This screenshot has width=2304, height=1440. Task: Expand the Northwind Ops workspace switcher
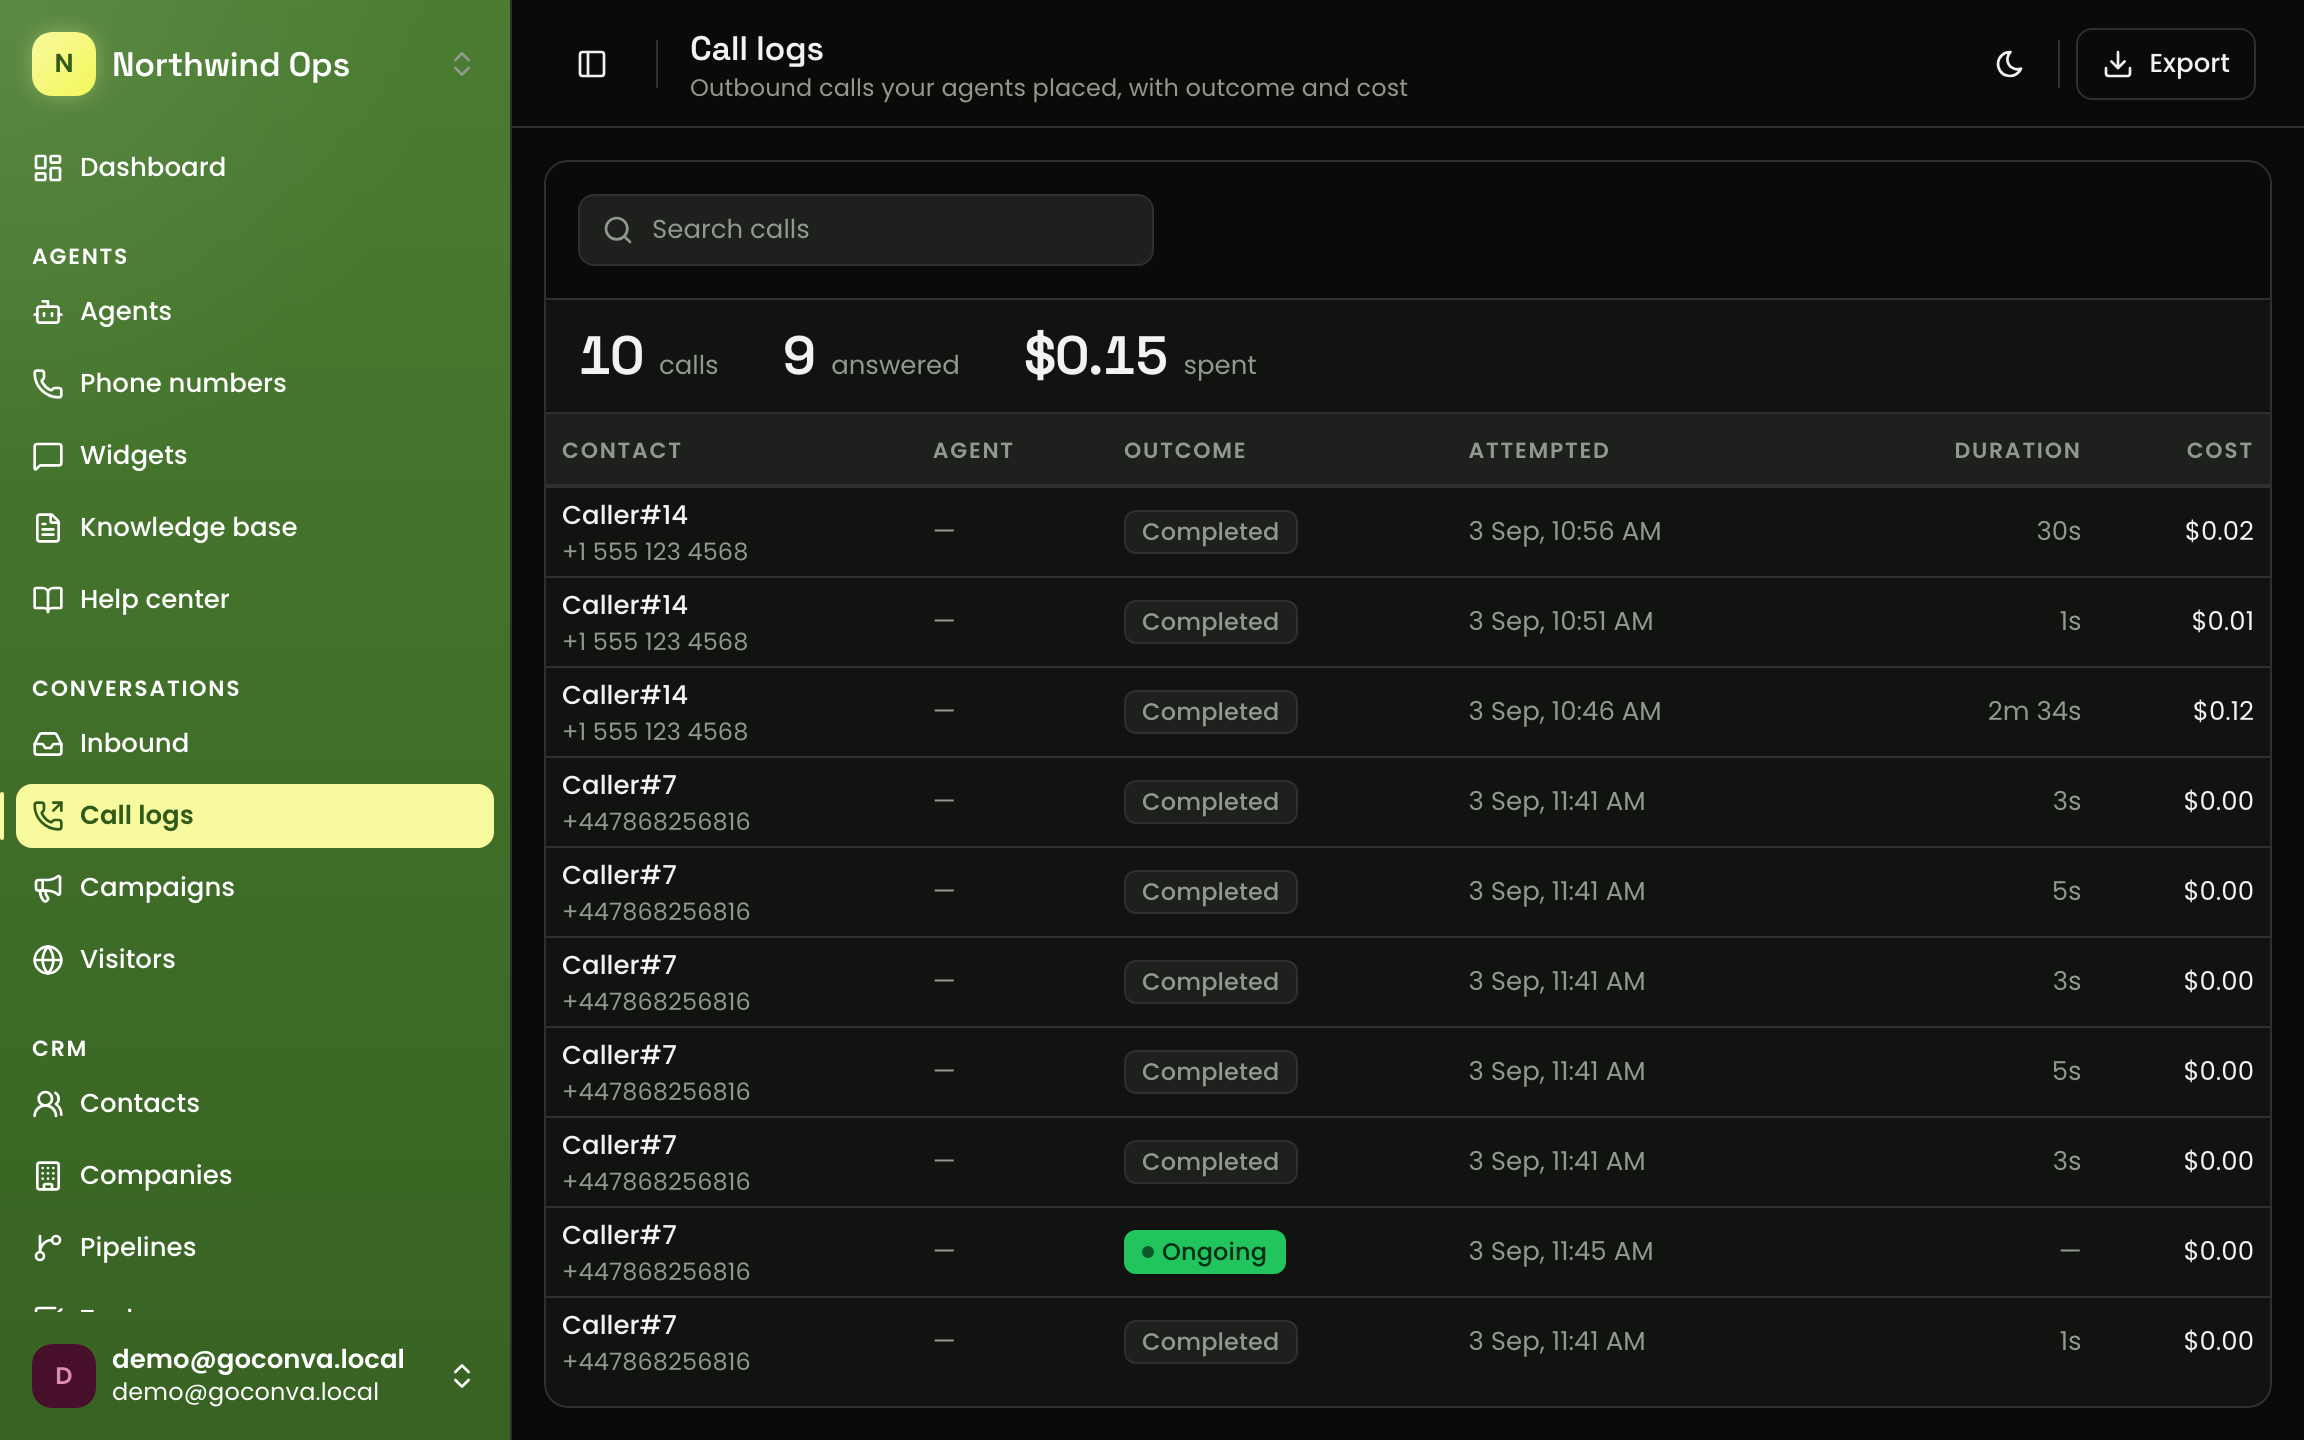pyautogui.click(x=462, y=64)
